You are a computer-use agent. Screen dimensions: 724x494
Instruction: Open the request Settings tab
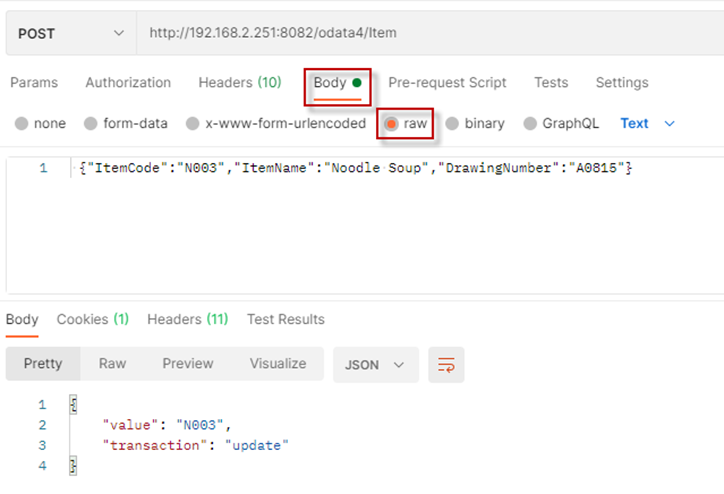click(622, 83)
